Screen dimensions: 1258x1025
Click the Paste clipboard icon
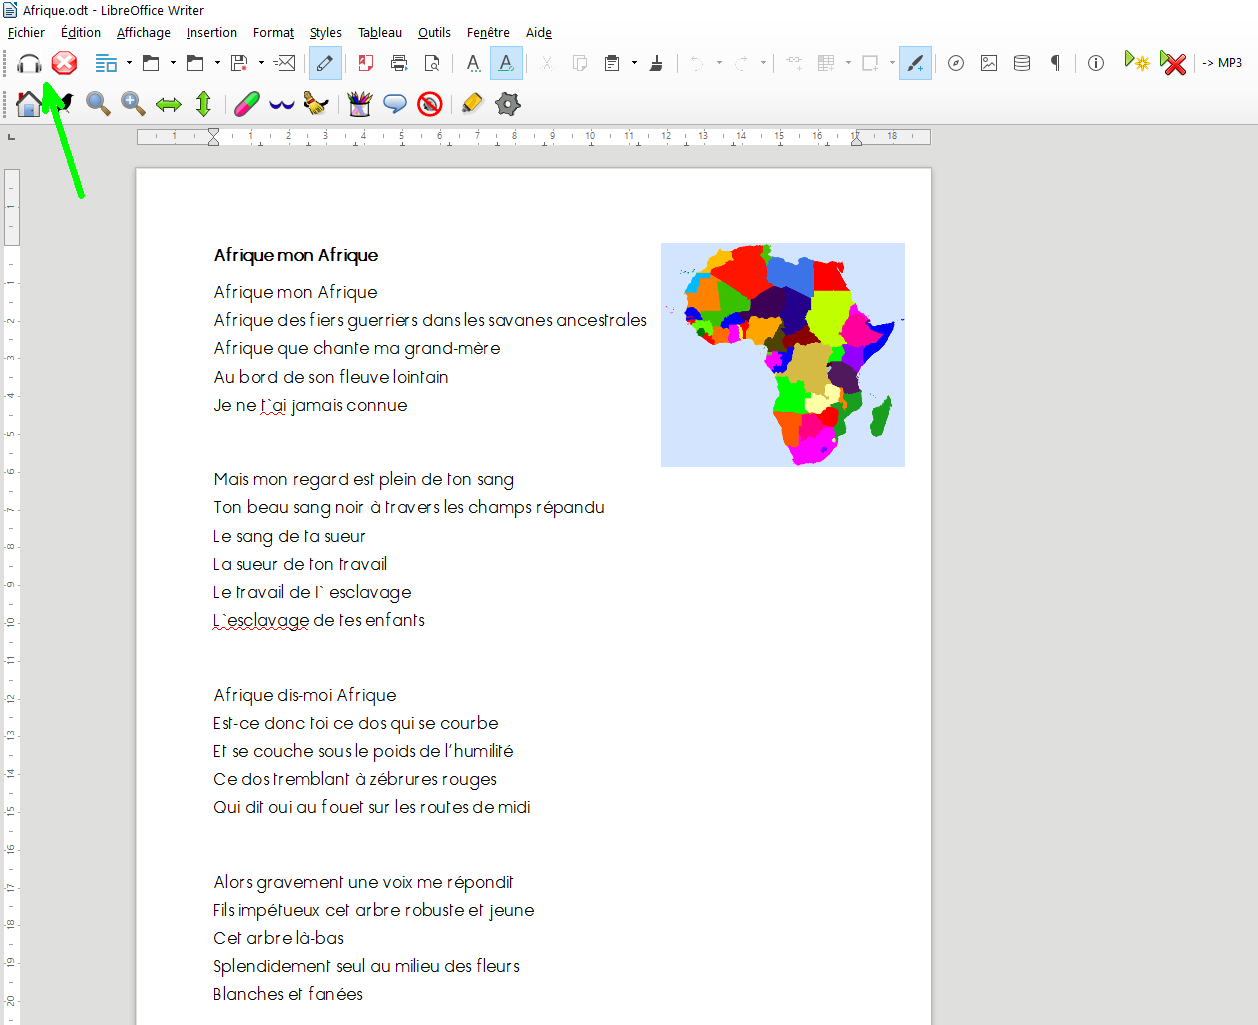[x=612, y=63]
